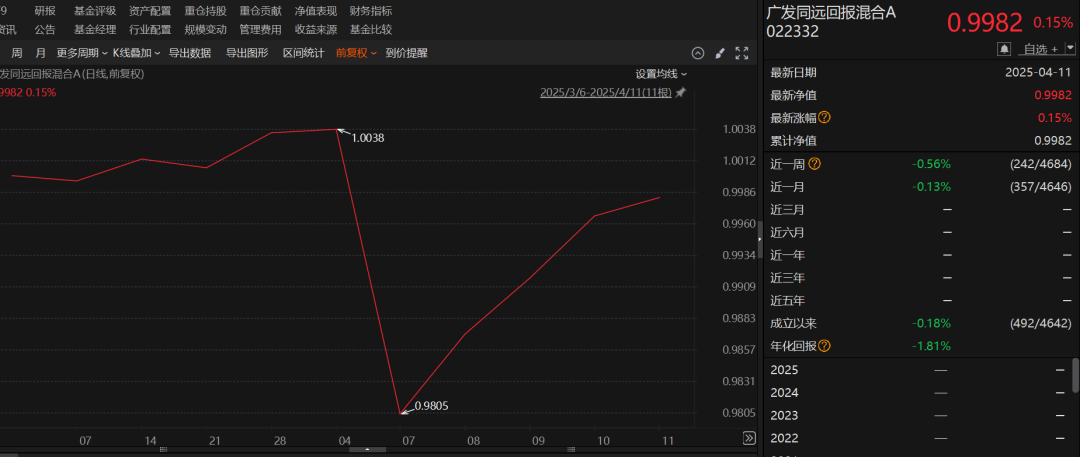Click help icon next to 最新涨幅
The height and width of the screenshot is (457, 1080).
click(x=825, y=117)
